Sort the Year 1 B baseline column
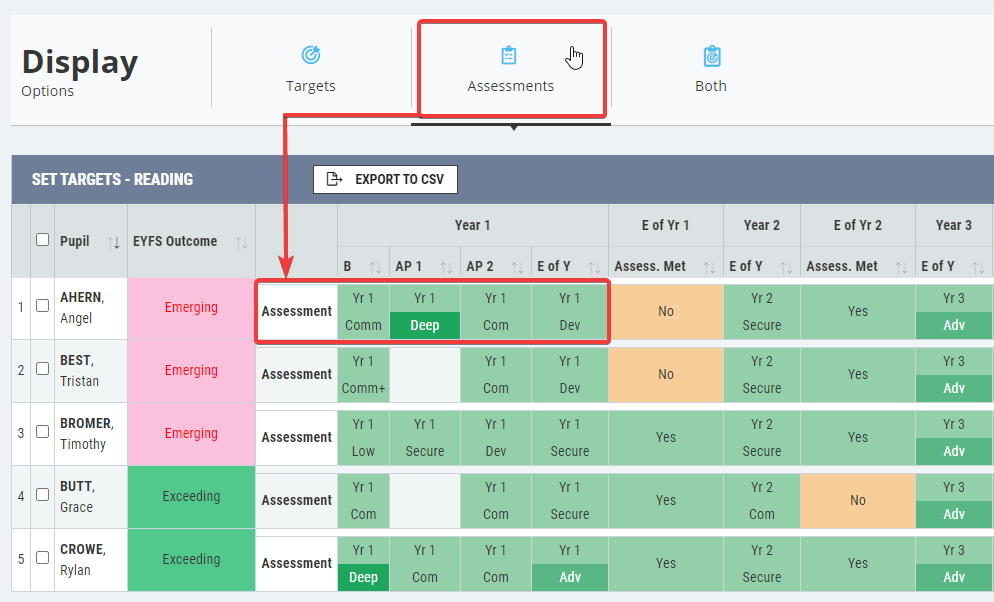Viewport: 994px width, 602px height. tap(375, 267)
